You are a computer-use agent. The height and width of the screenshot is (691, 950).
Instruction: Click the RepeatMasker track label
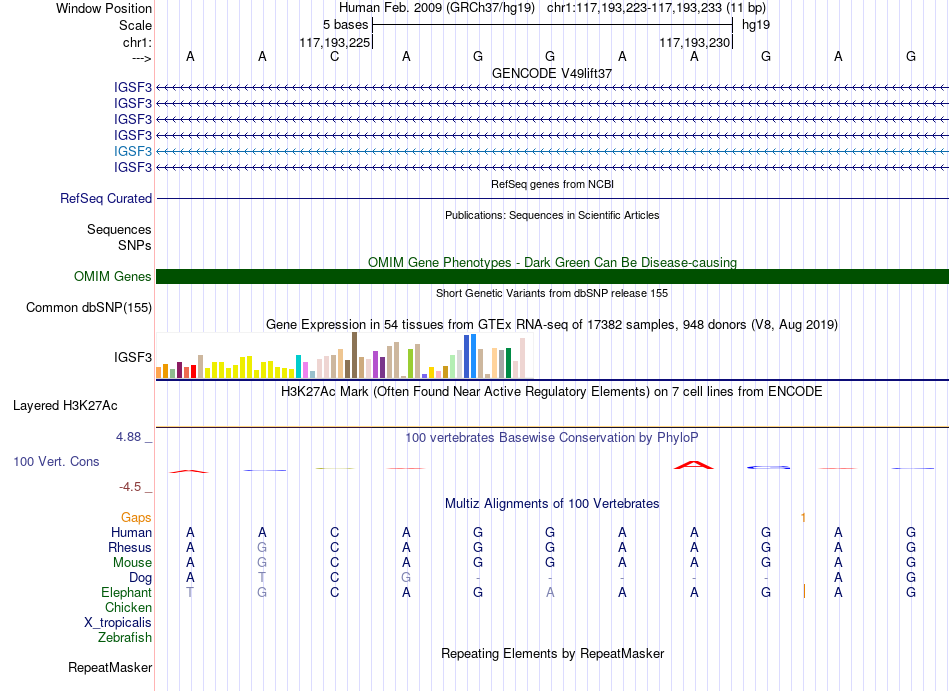[x=110, y=667]
